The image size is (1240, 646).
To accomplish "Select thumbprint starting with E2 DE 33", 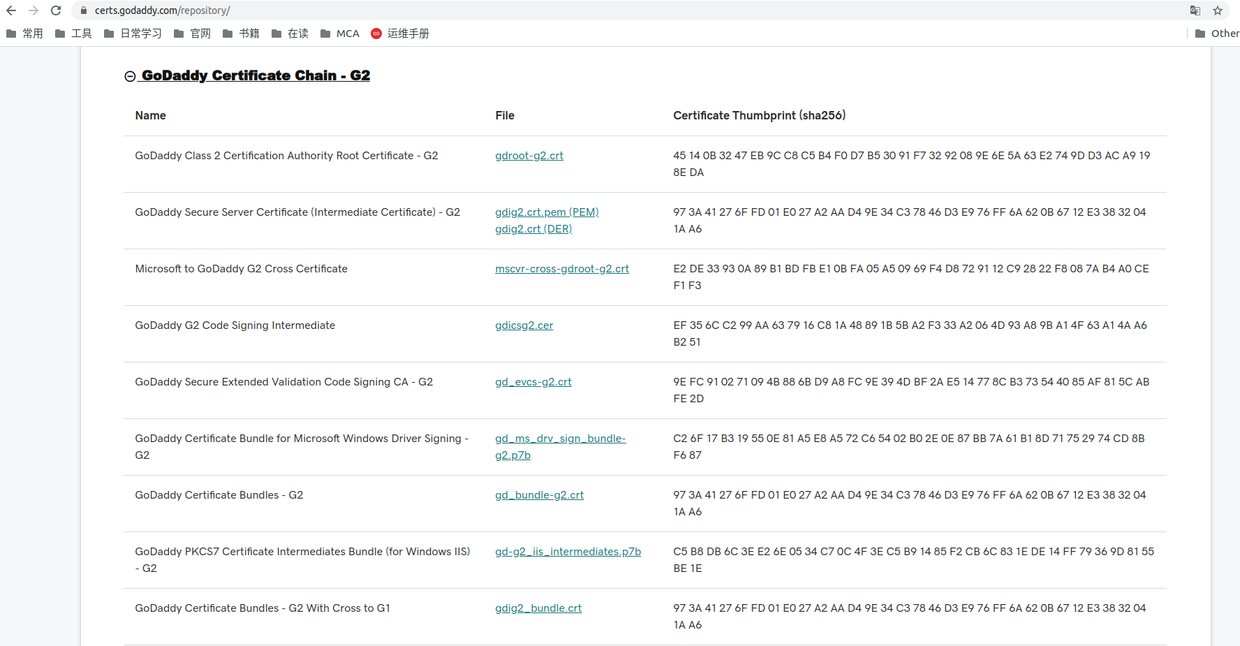I will coord(911,277).
